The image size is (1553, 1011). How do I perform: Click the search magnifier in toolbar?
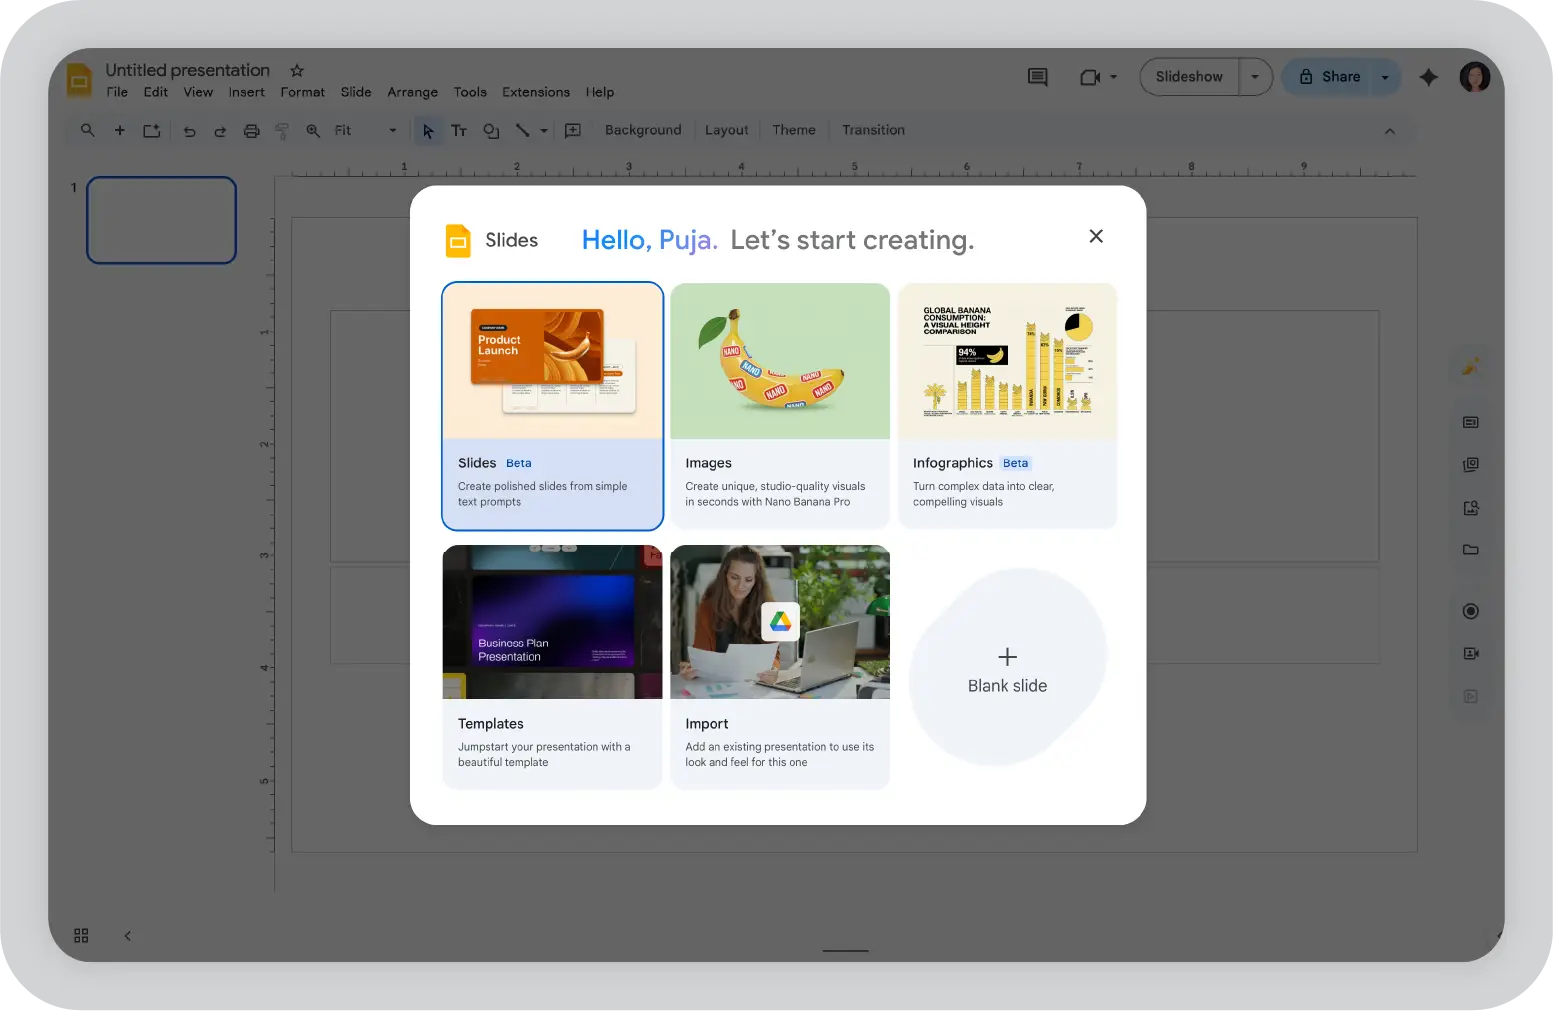(88, 131)
